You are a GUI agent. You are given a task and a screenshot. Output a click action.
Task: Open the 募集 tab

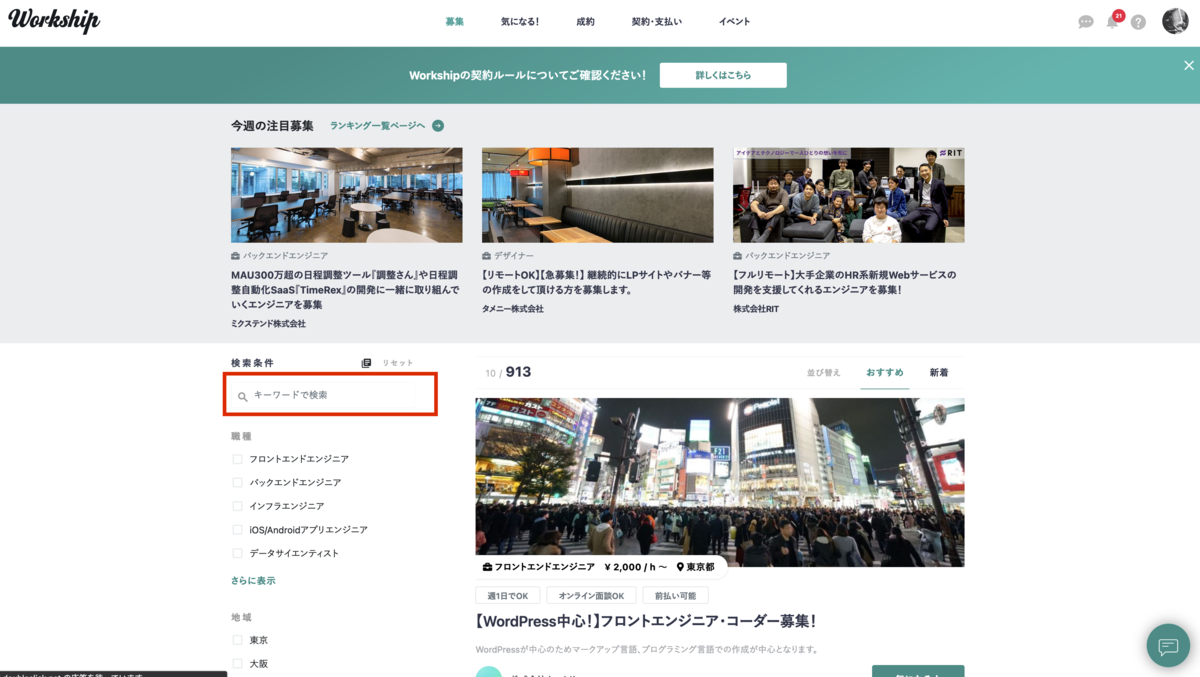[x=455, y=21]
